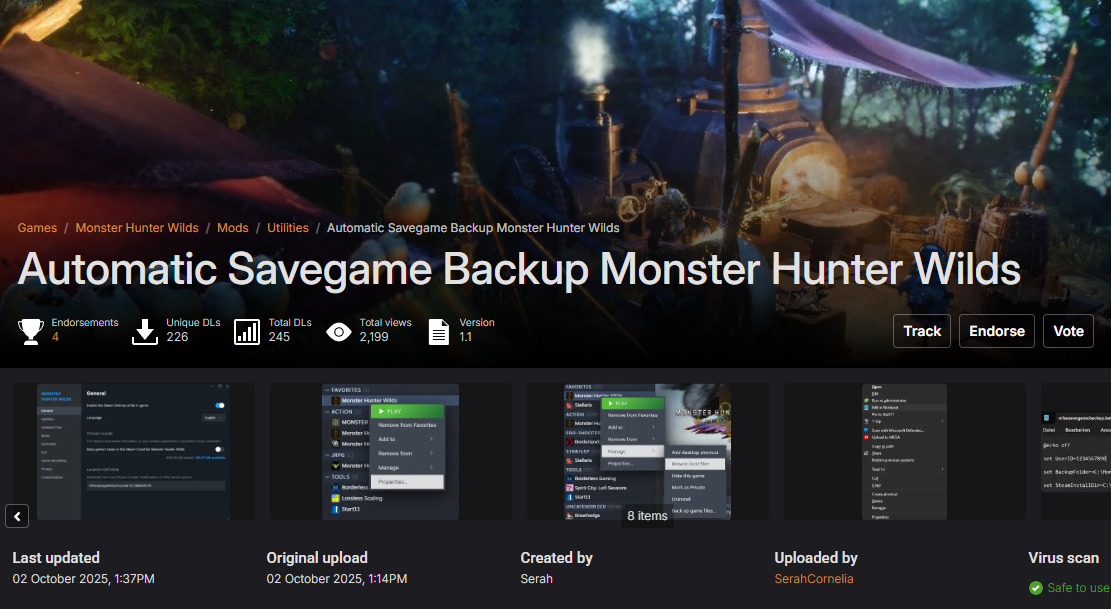1111x609 pixels.
Task: Click the Unique DLs download icon
Action: click(145, 331)
